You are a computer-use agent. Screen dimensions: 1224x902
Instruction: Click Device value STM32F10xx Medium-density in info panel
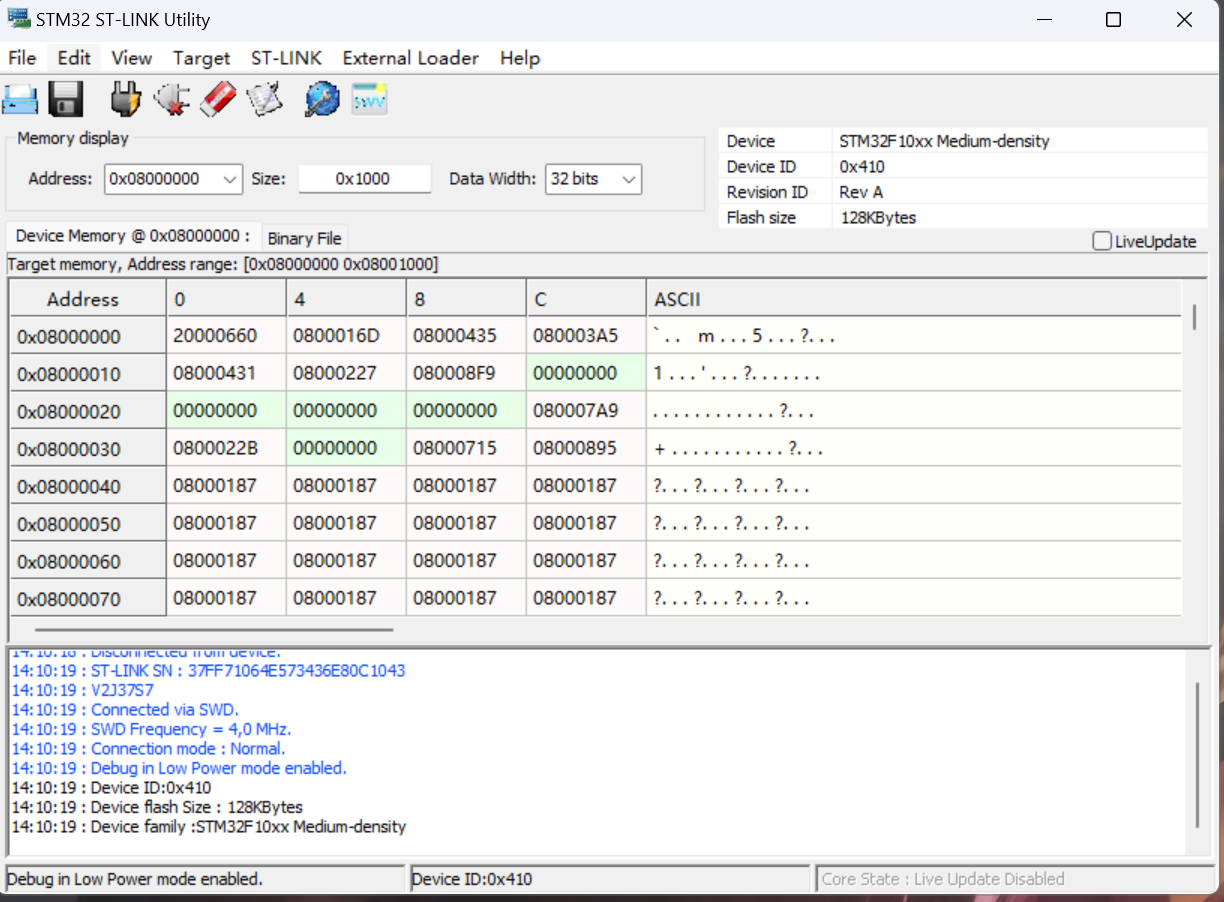944,141
